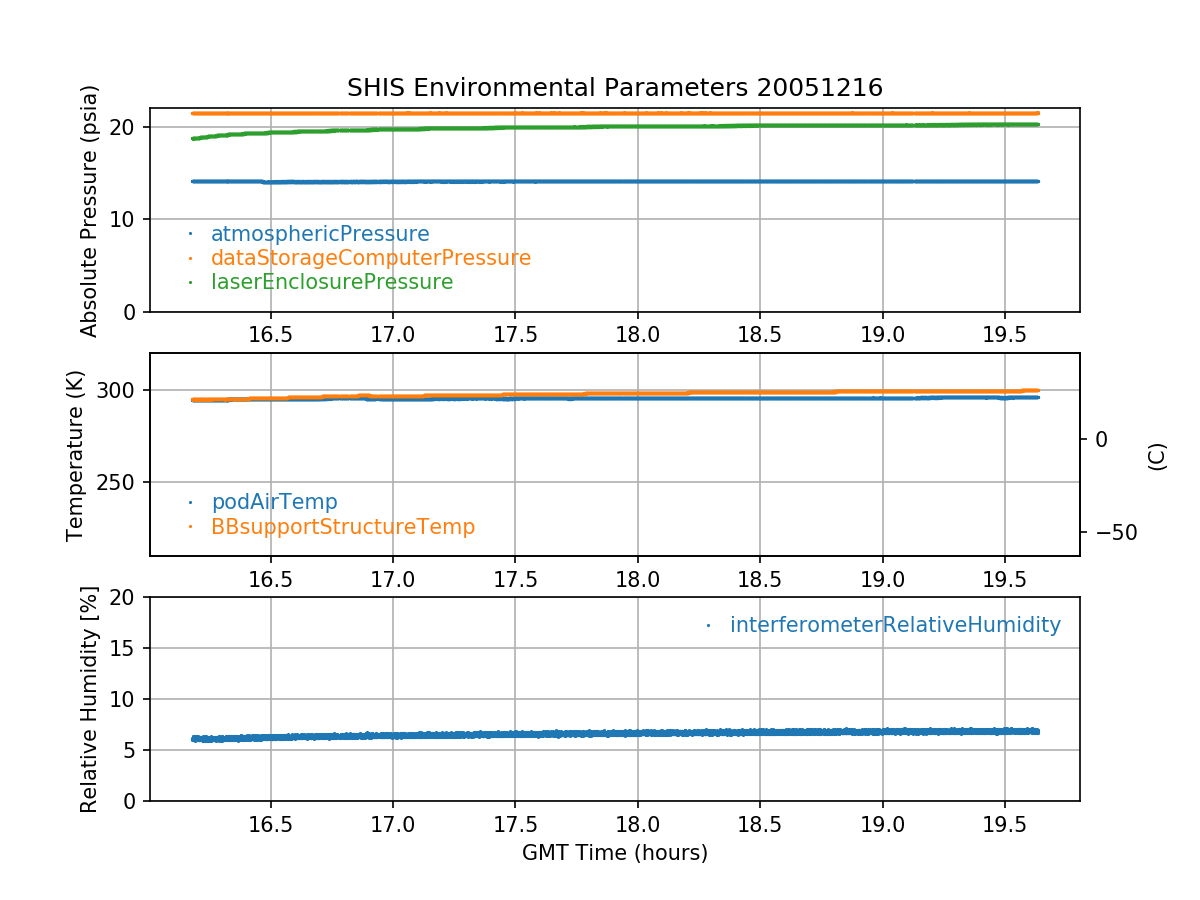Screen dimensions: 1200x900
Task: Select the interferometerRelativeHumidity legend entry
Action: tap(894, 625)
